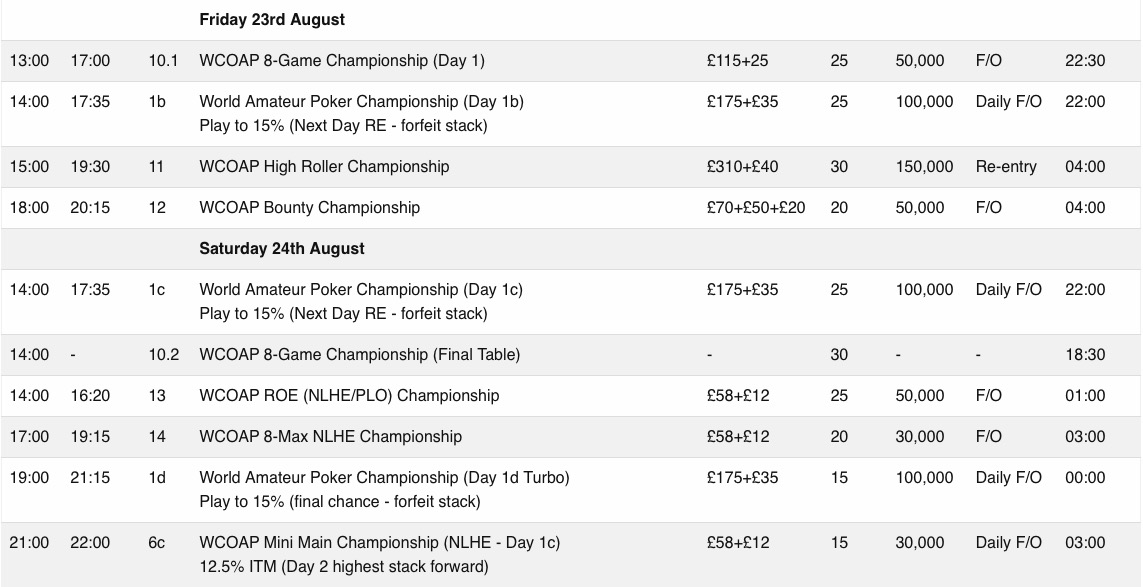The image size is (1143, 587).
Task: Click the 150,000 starting stack value
Action: pos(924,166)
